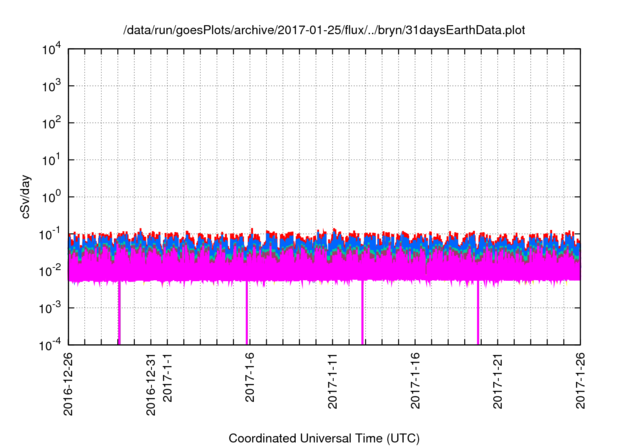Click the plot title file path text
Screen dimensions: 640x448
click(x=324, y=30)
